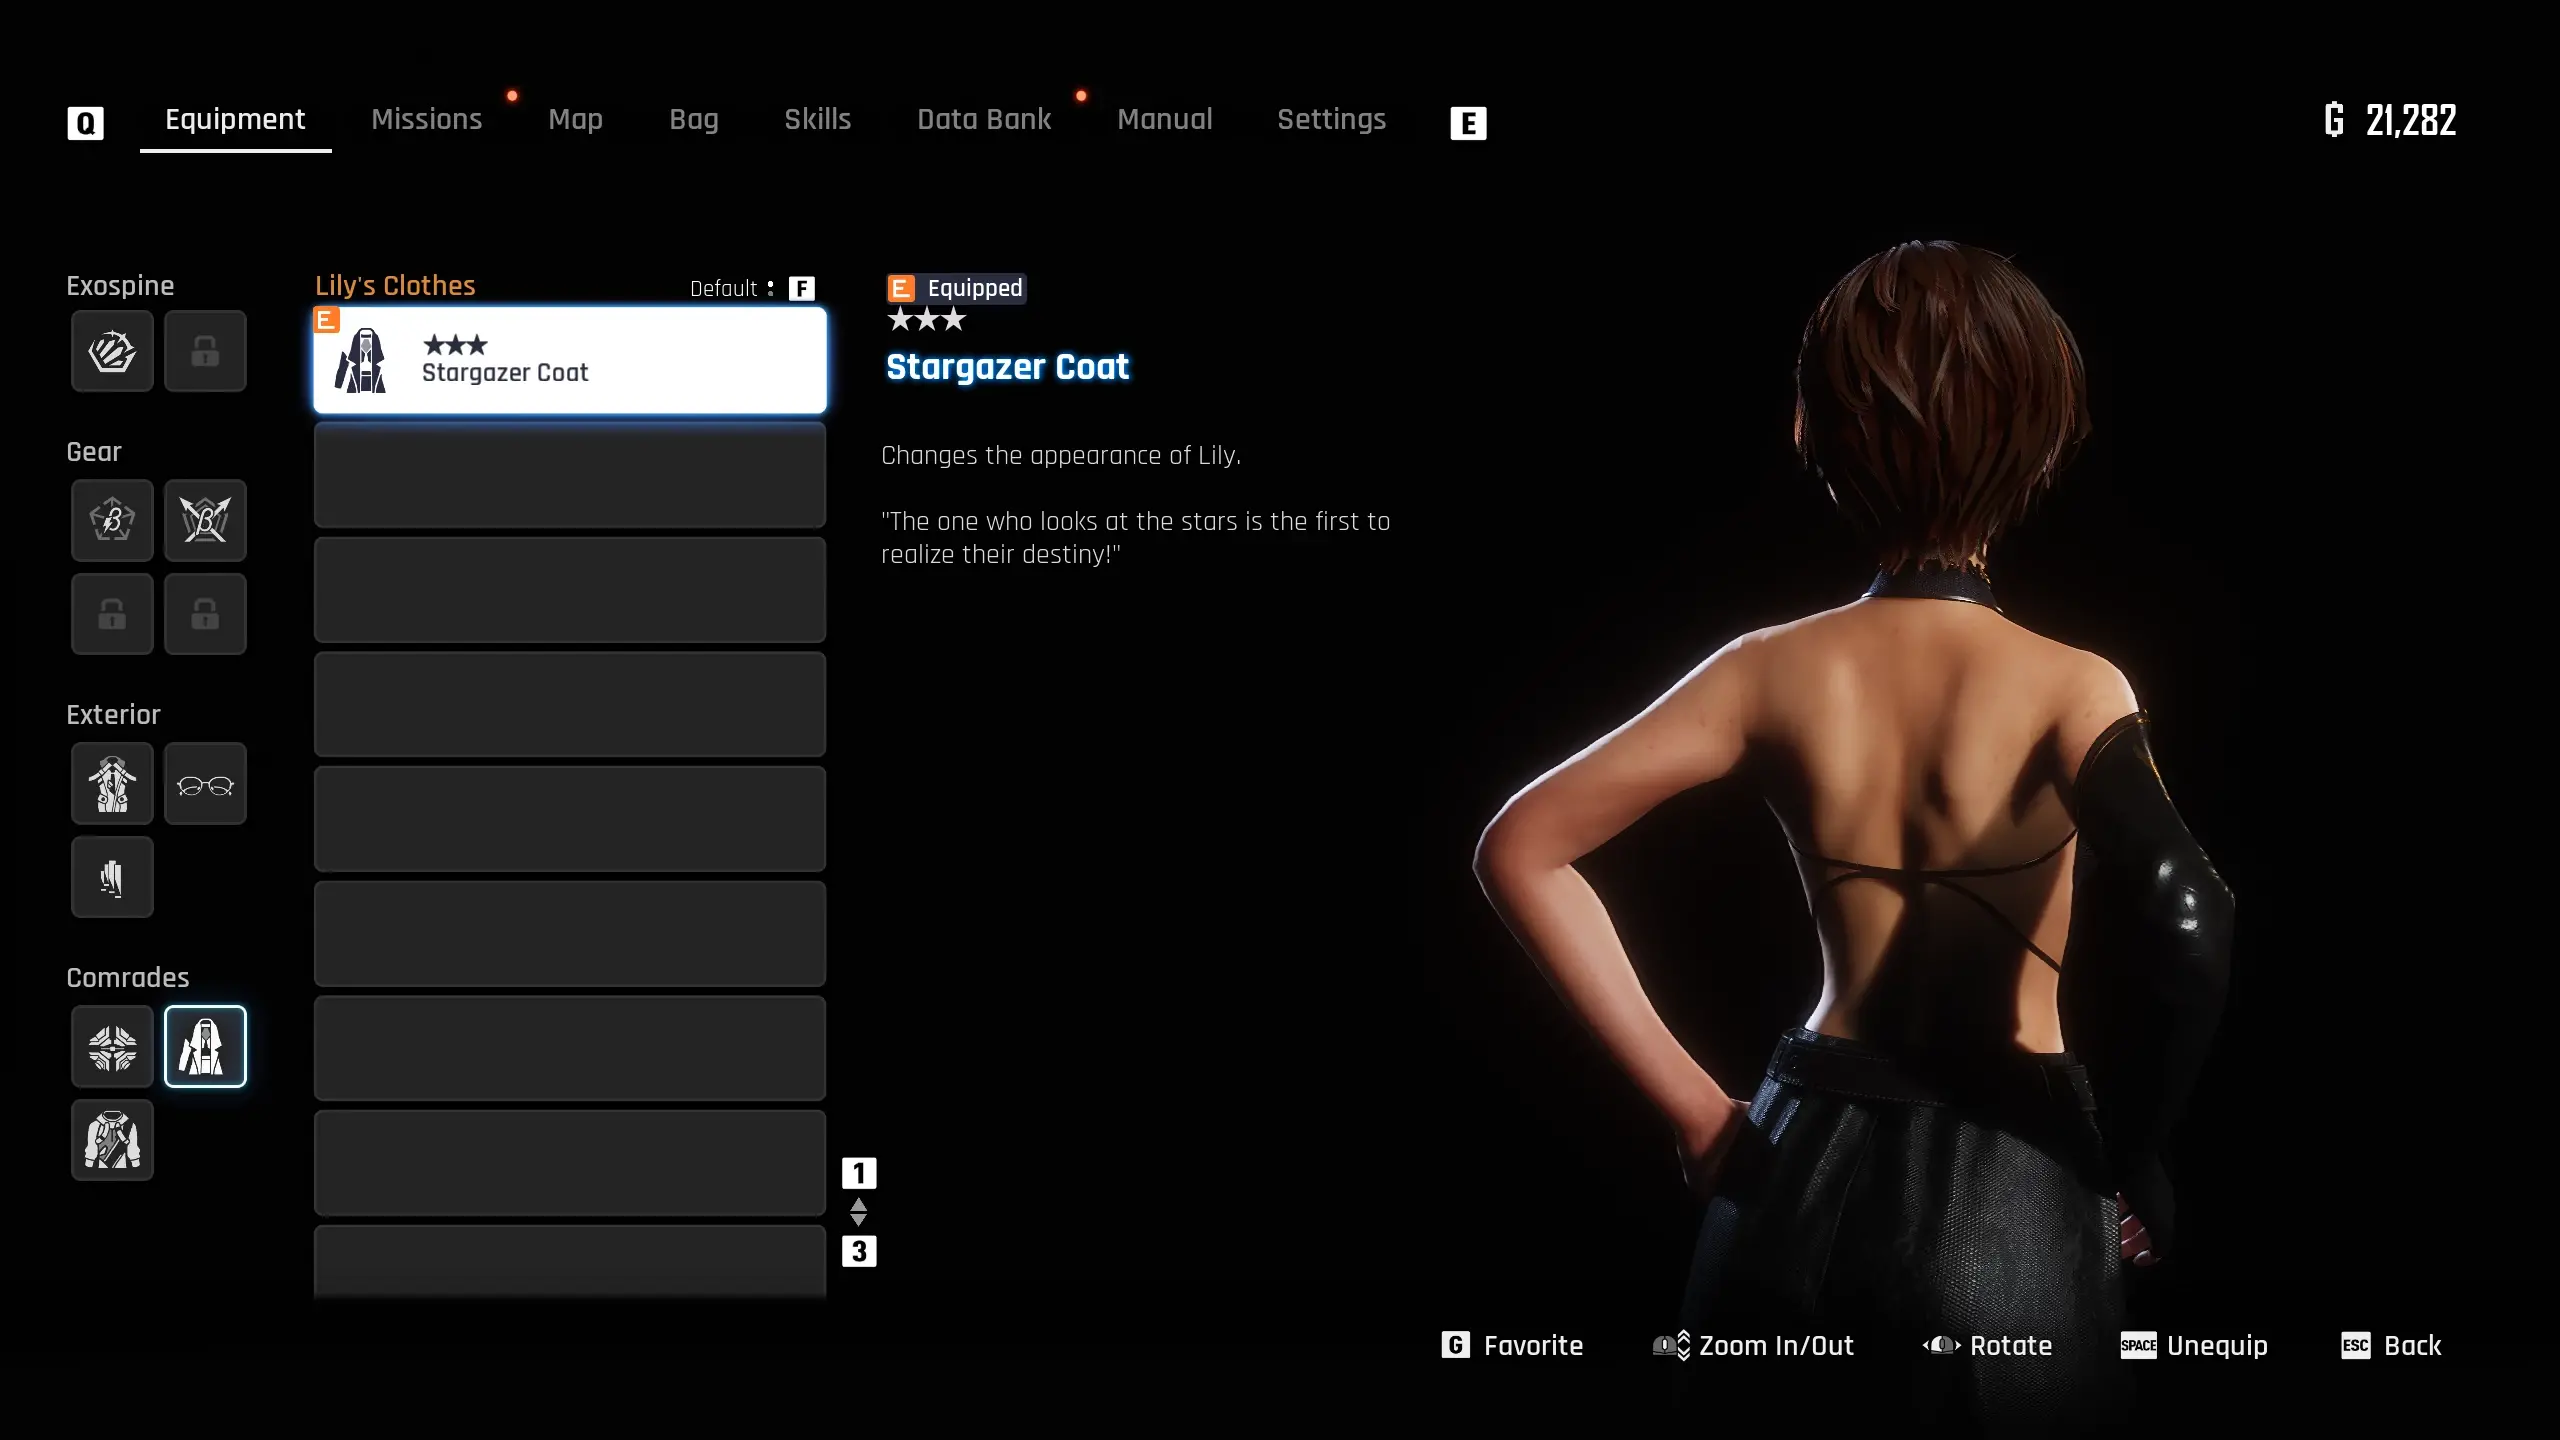Open the Exterior outfit slot
The width and height of the screenshot is (2560, 1440).
pyautogui.click(x=112, y=783)
